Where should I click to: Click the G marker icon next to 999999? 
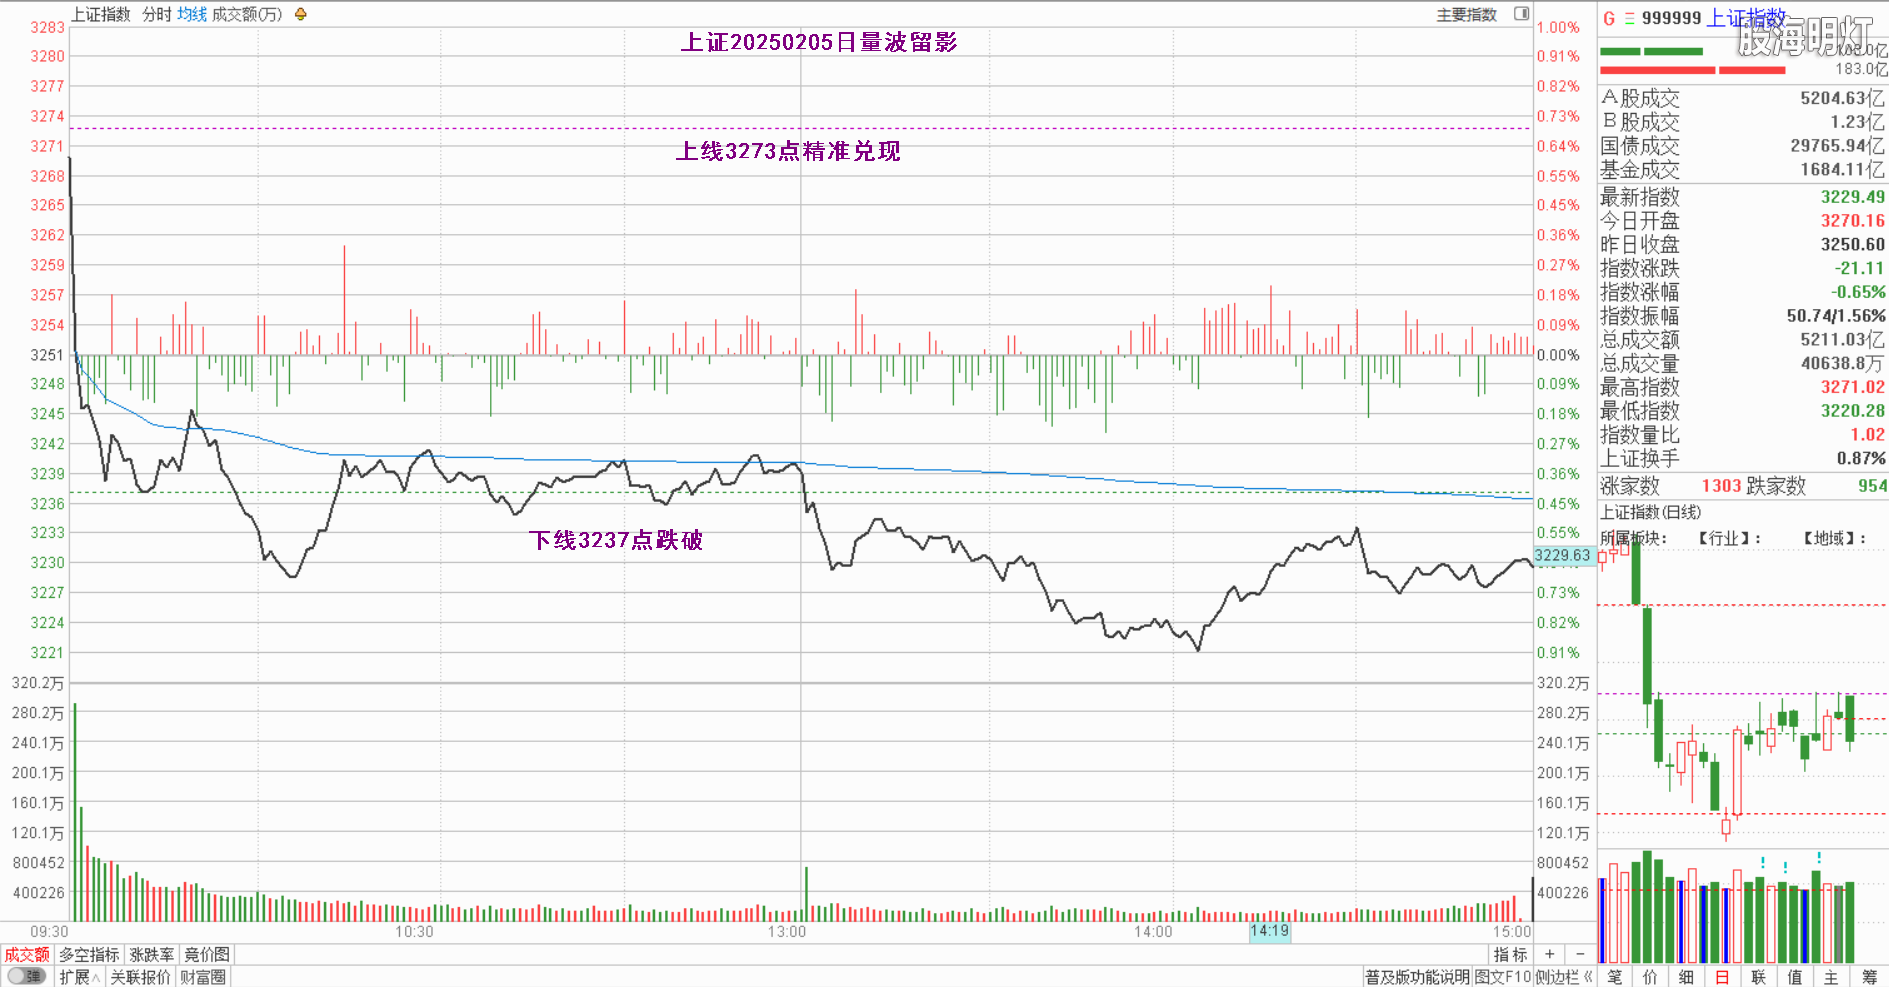tap(1609, 18)
